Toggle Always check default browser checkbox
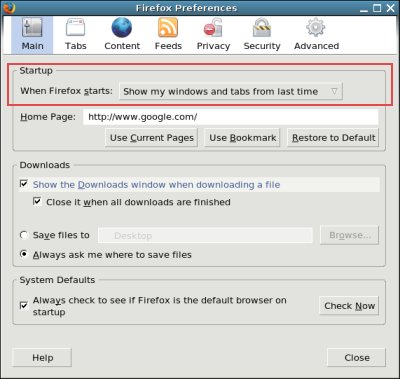 (x=24, y=305)
